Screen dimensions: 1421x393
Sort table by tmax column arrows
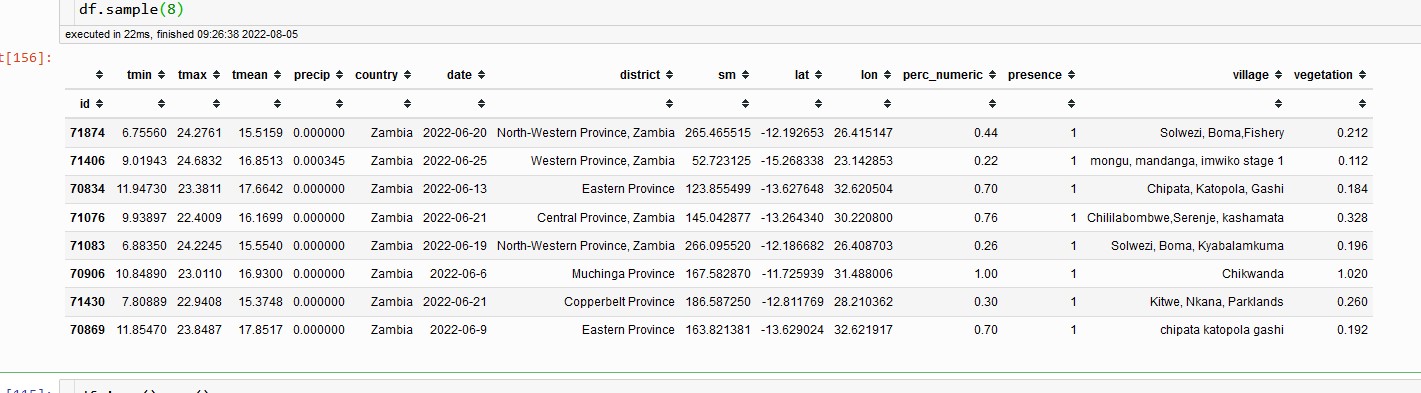click(214, 75)
